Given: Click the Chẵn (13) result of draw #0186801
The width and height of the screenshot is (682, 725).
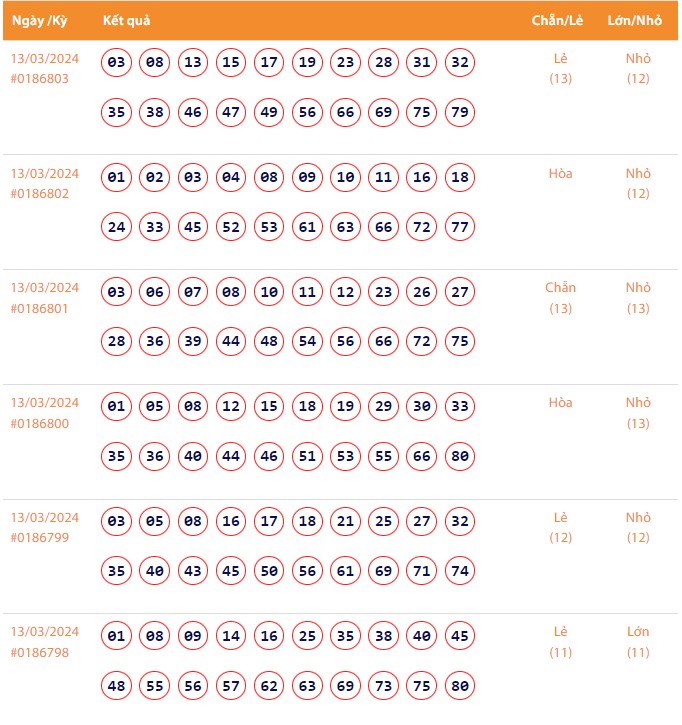Looking at the screenshot, I should click(561, 298).
